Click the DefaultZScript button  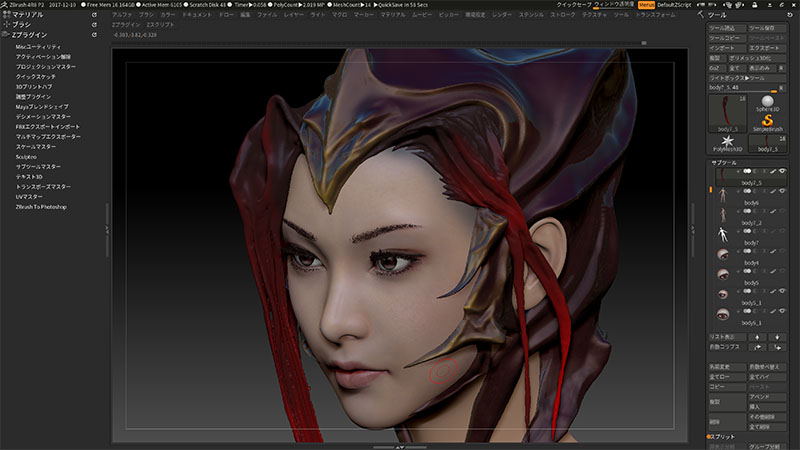pos(674,5)
